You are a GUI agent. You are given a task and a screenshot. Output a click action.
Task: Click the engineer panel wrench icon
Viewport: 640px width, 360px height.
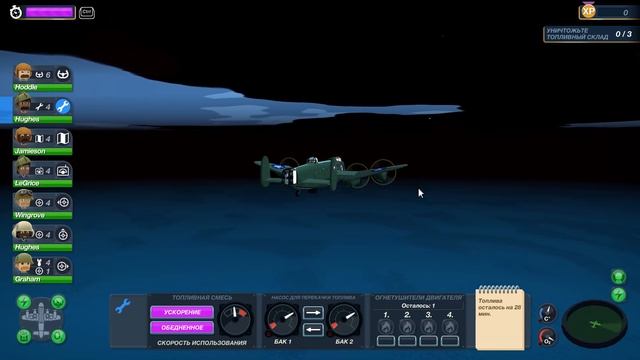(x=123, y=306)
